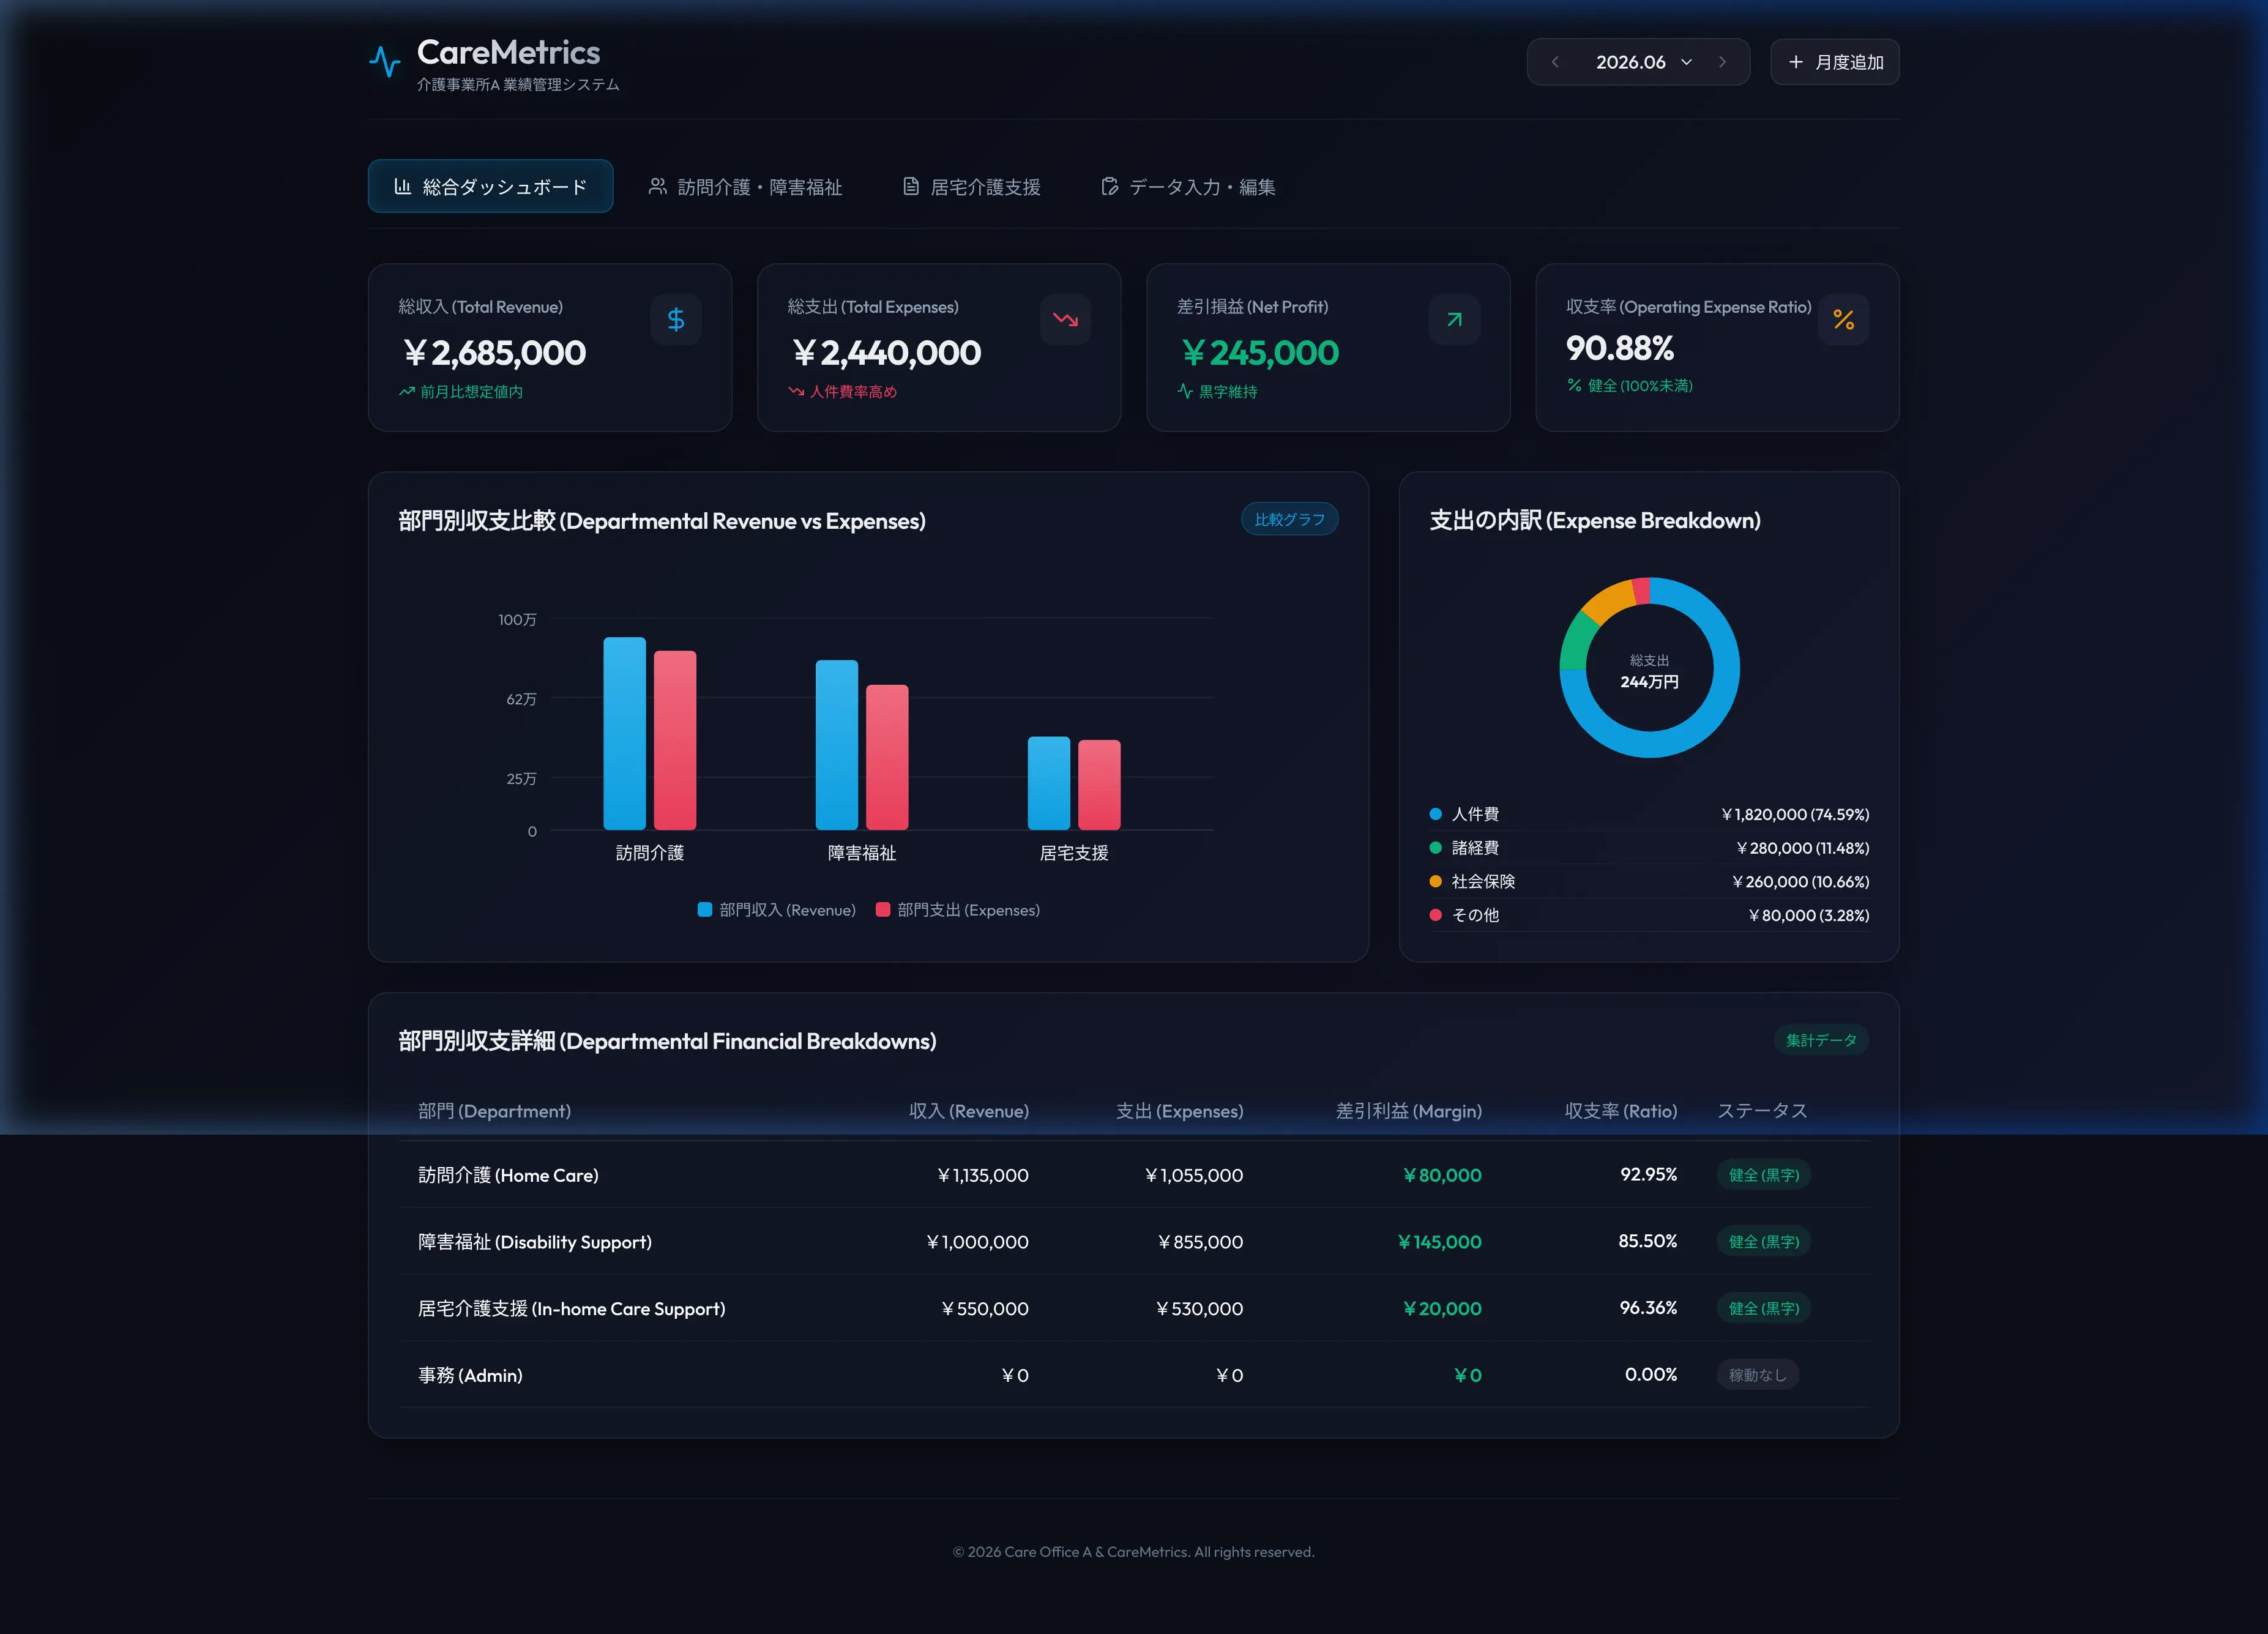The width and height of the screenshot is (2268, 1634).
Task: Open the 2026.06 month dropdown
Action: coord(1643,62)
